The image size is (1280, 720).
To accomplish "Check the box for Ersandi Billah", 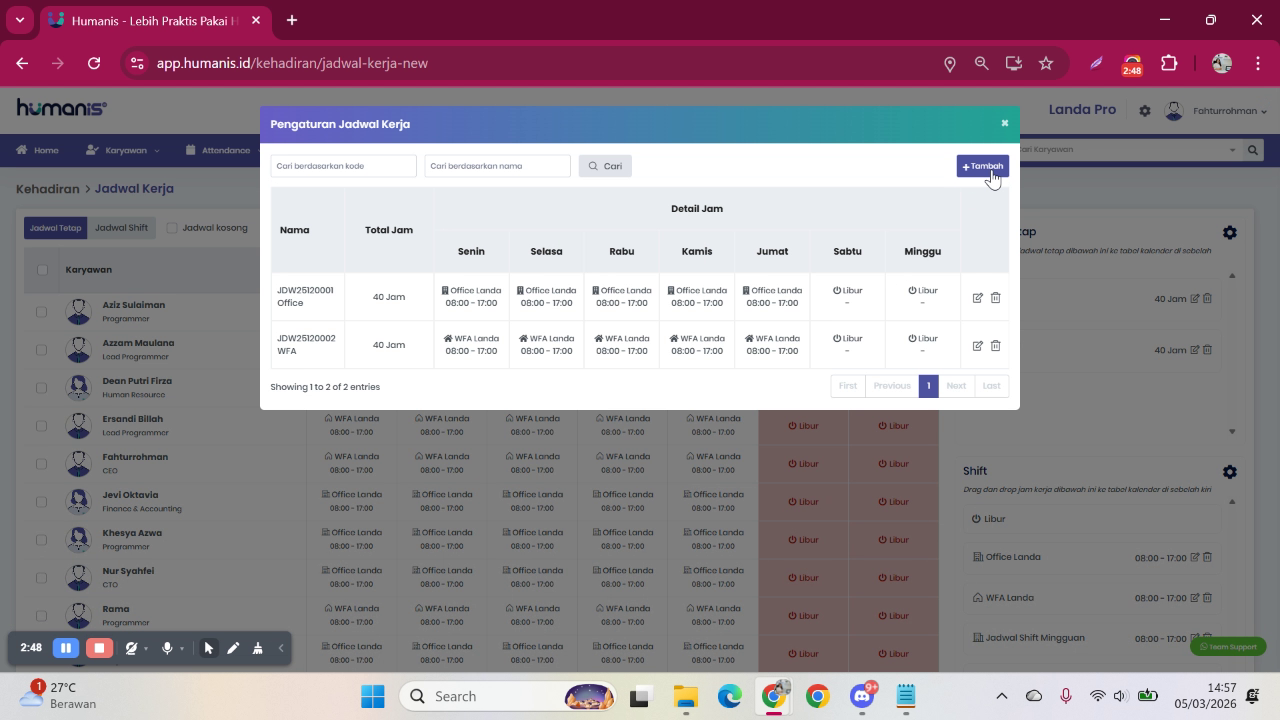I will 42,426.
